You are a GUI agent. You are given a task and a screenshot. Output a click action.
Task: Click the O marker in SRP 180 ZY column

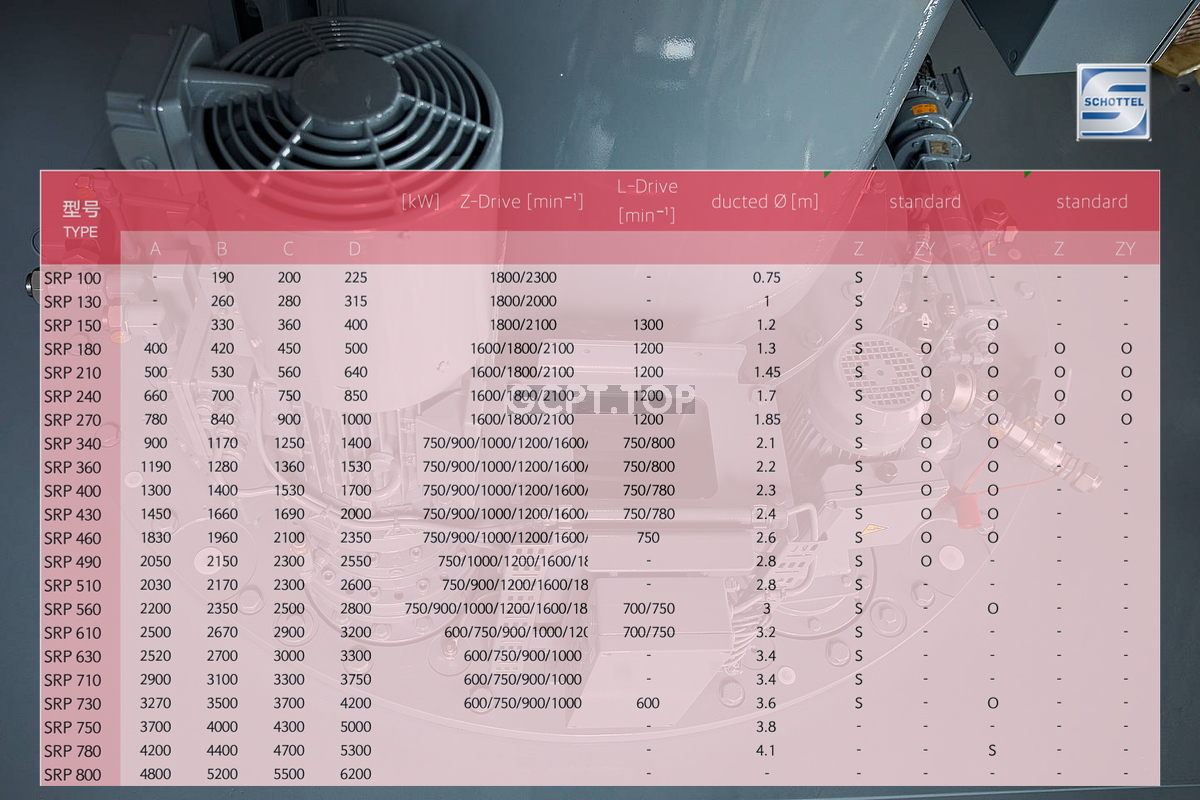924,348
